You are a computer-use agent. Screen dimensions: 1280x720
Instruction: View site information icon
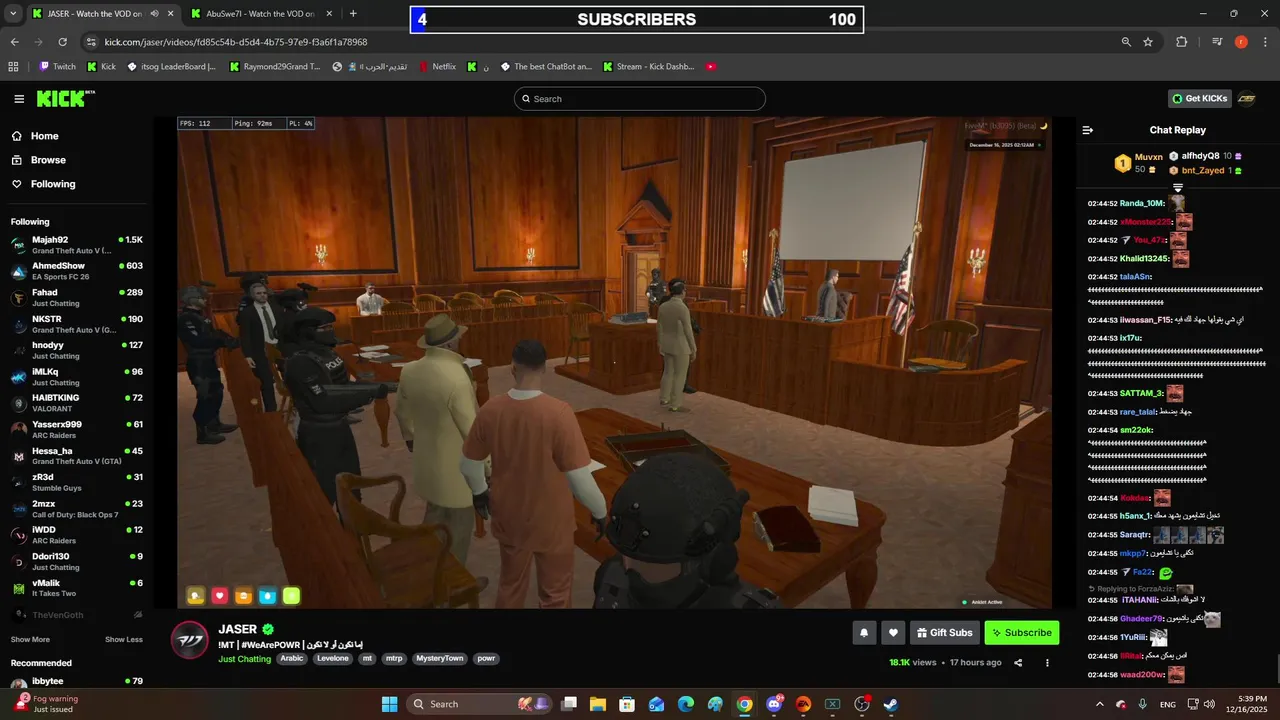(91, 42)
